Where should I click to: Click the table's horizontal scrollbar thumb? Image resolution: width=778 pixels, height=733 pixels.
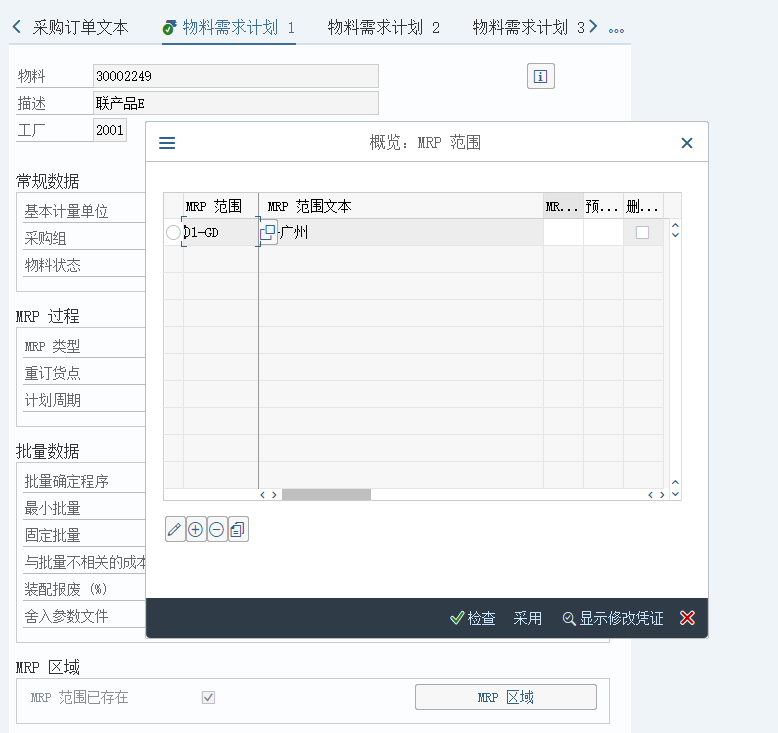[x=326, y=494]
